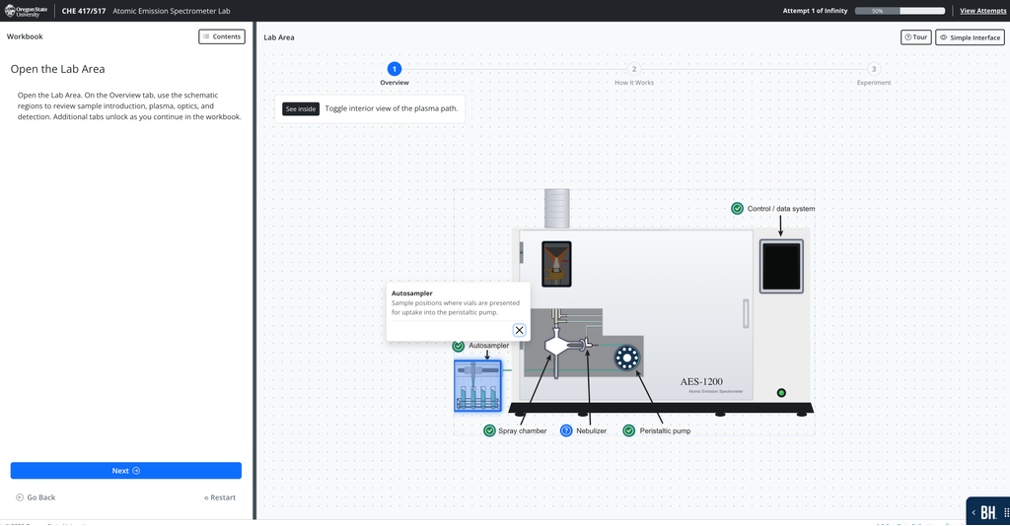Click the Spray chamber check marker
1010x526 pixels.
[x=490, y=431]
